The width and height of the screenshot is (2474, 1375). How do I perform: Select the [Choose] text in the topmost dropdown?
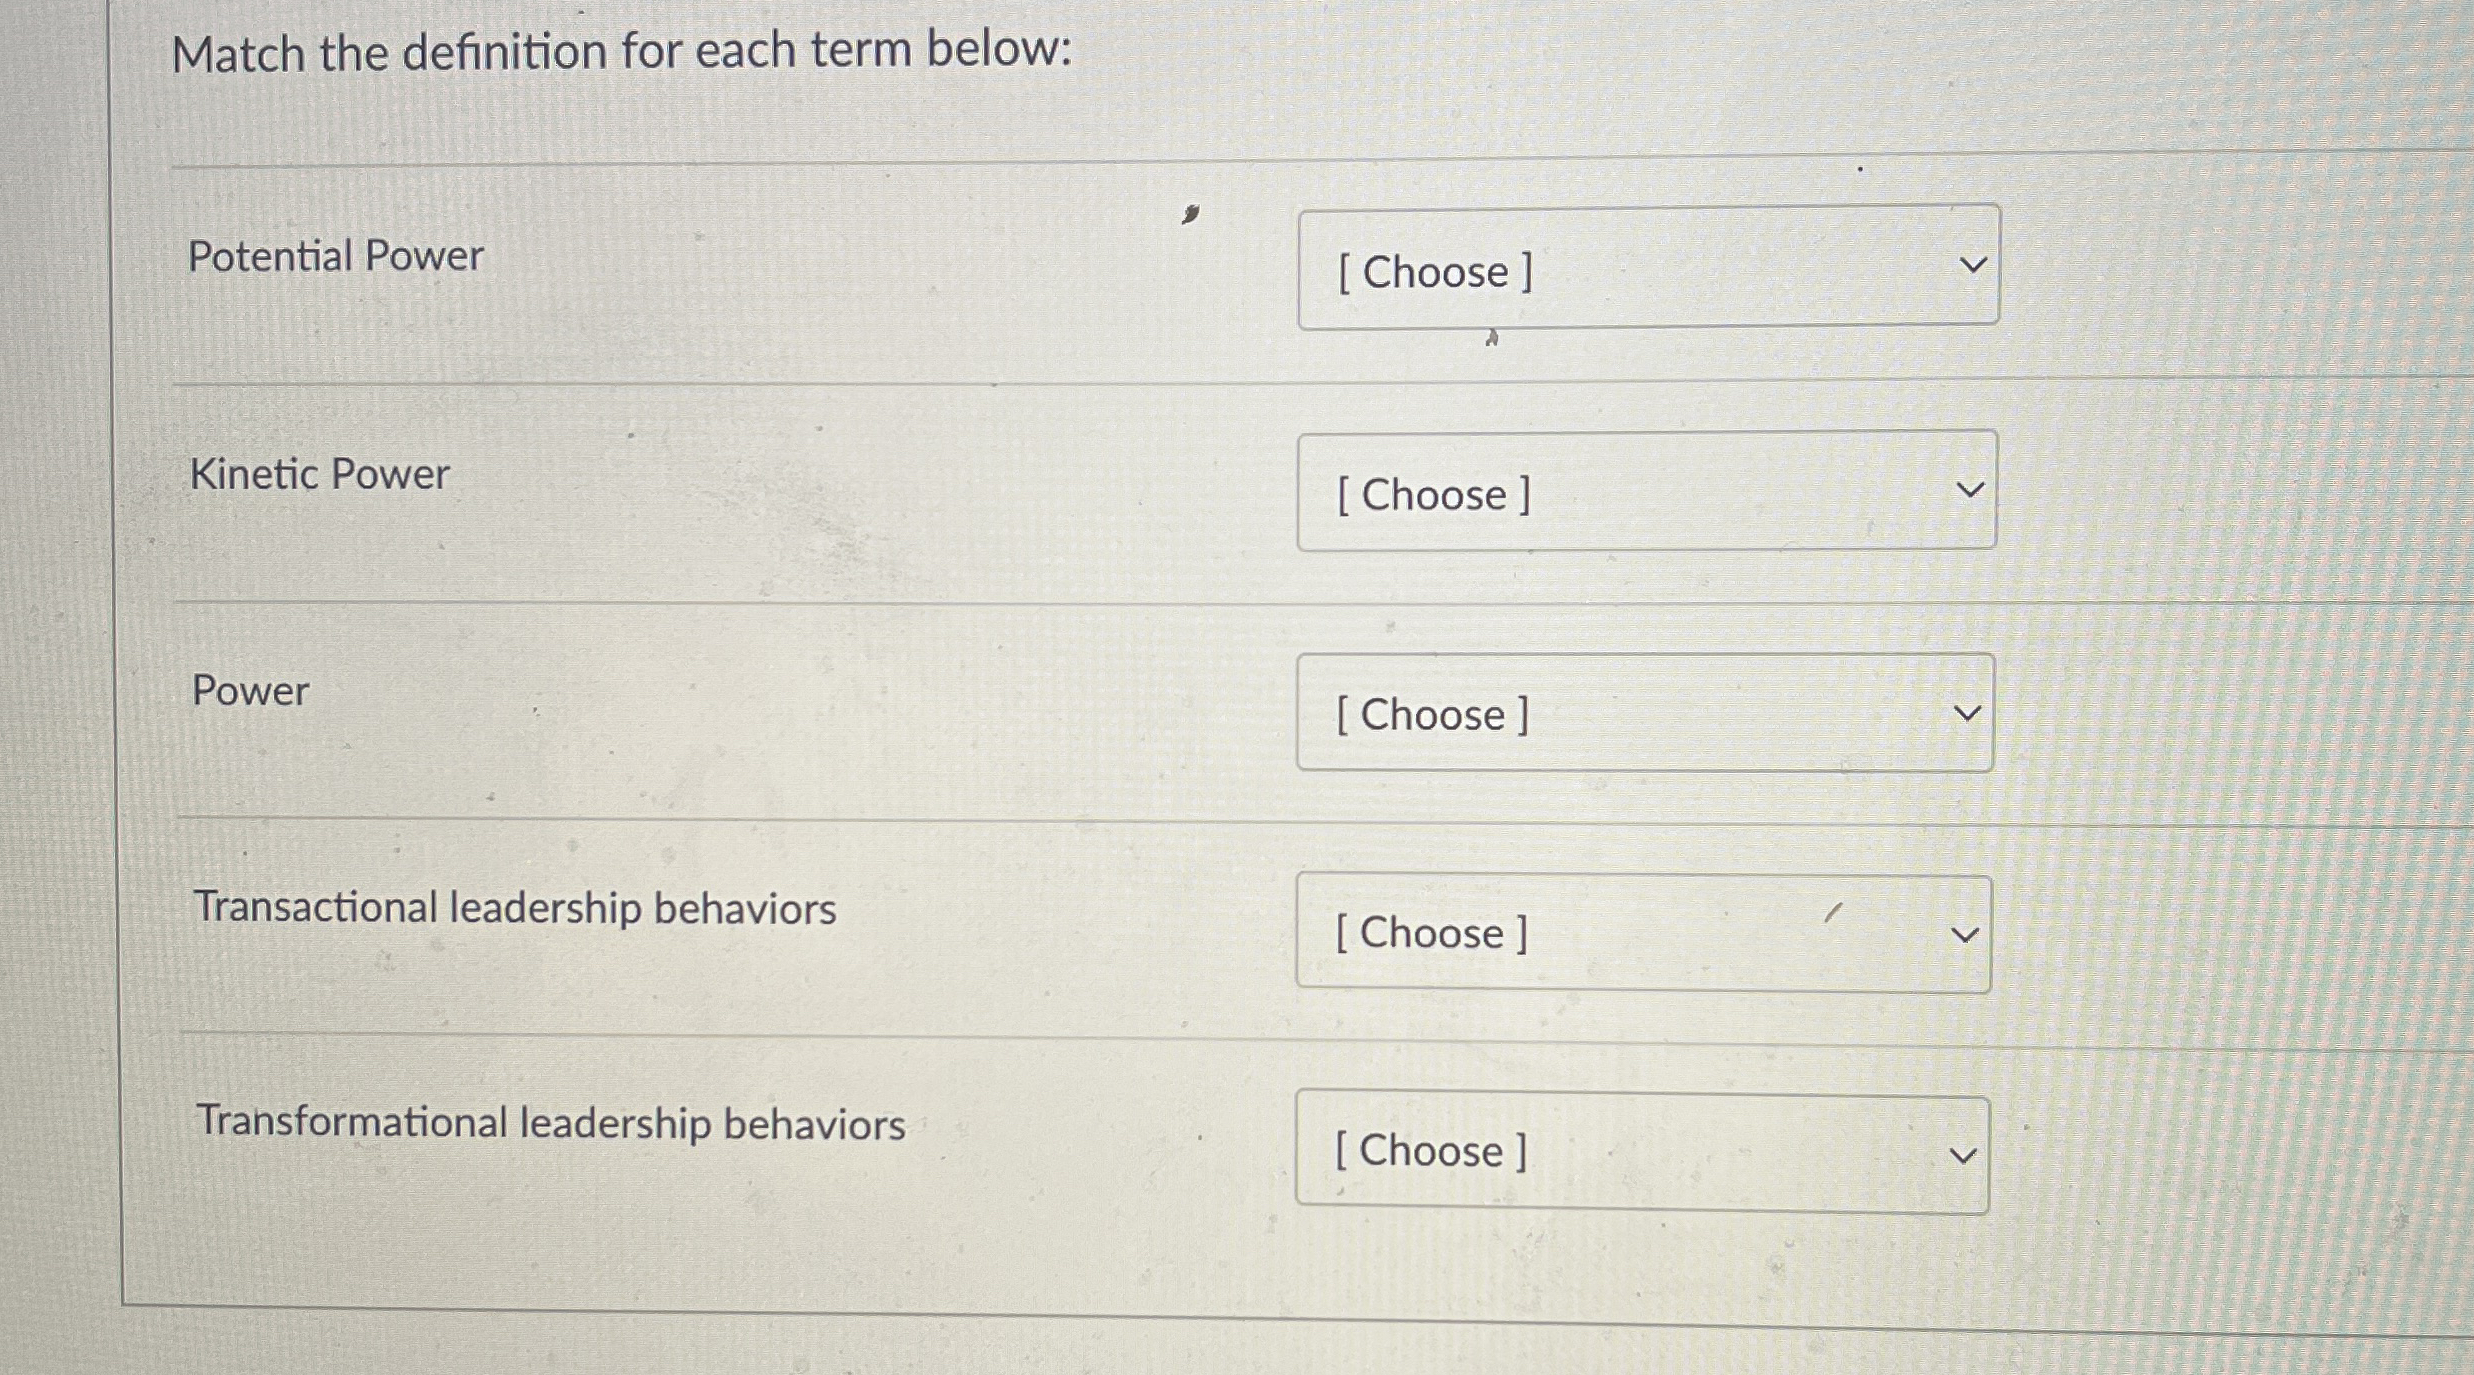tap(1432, 270)
